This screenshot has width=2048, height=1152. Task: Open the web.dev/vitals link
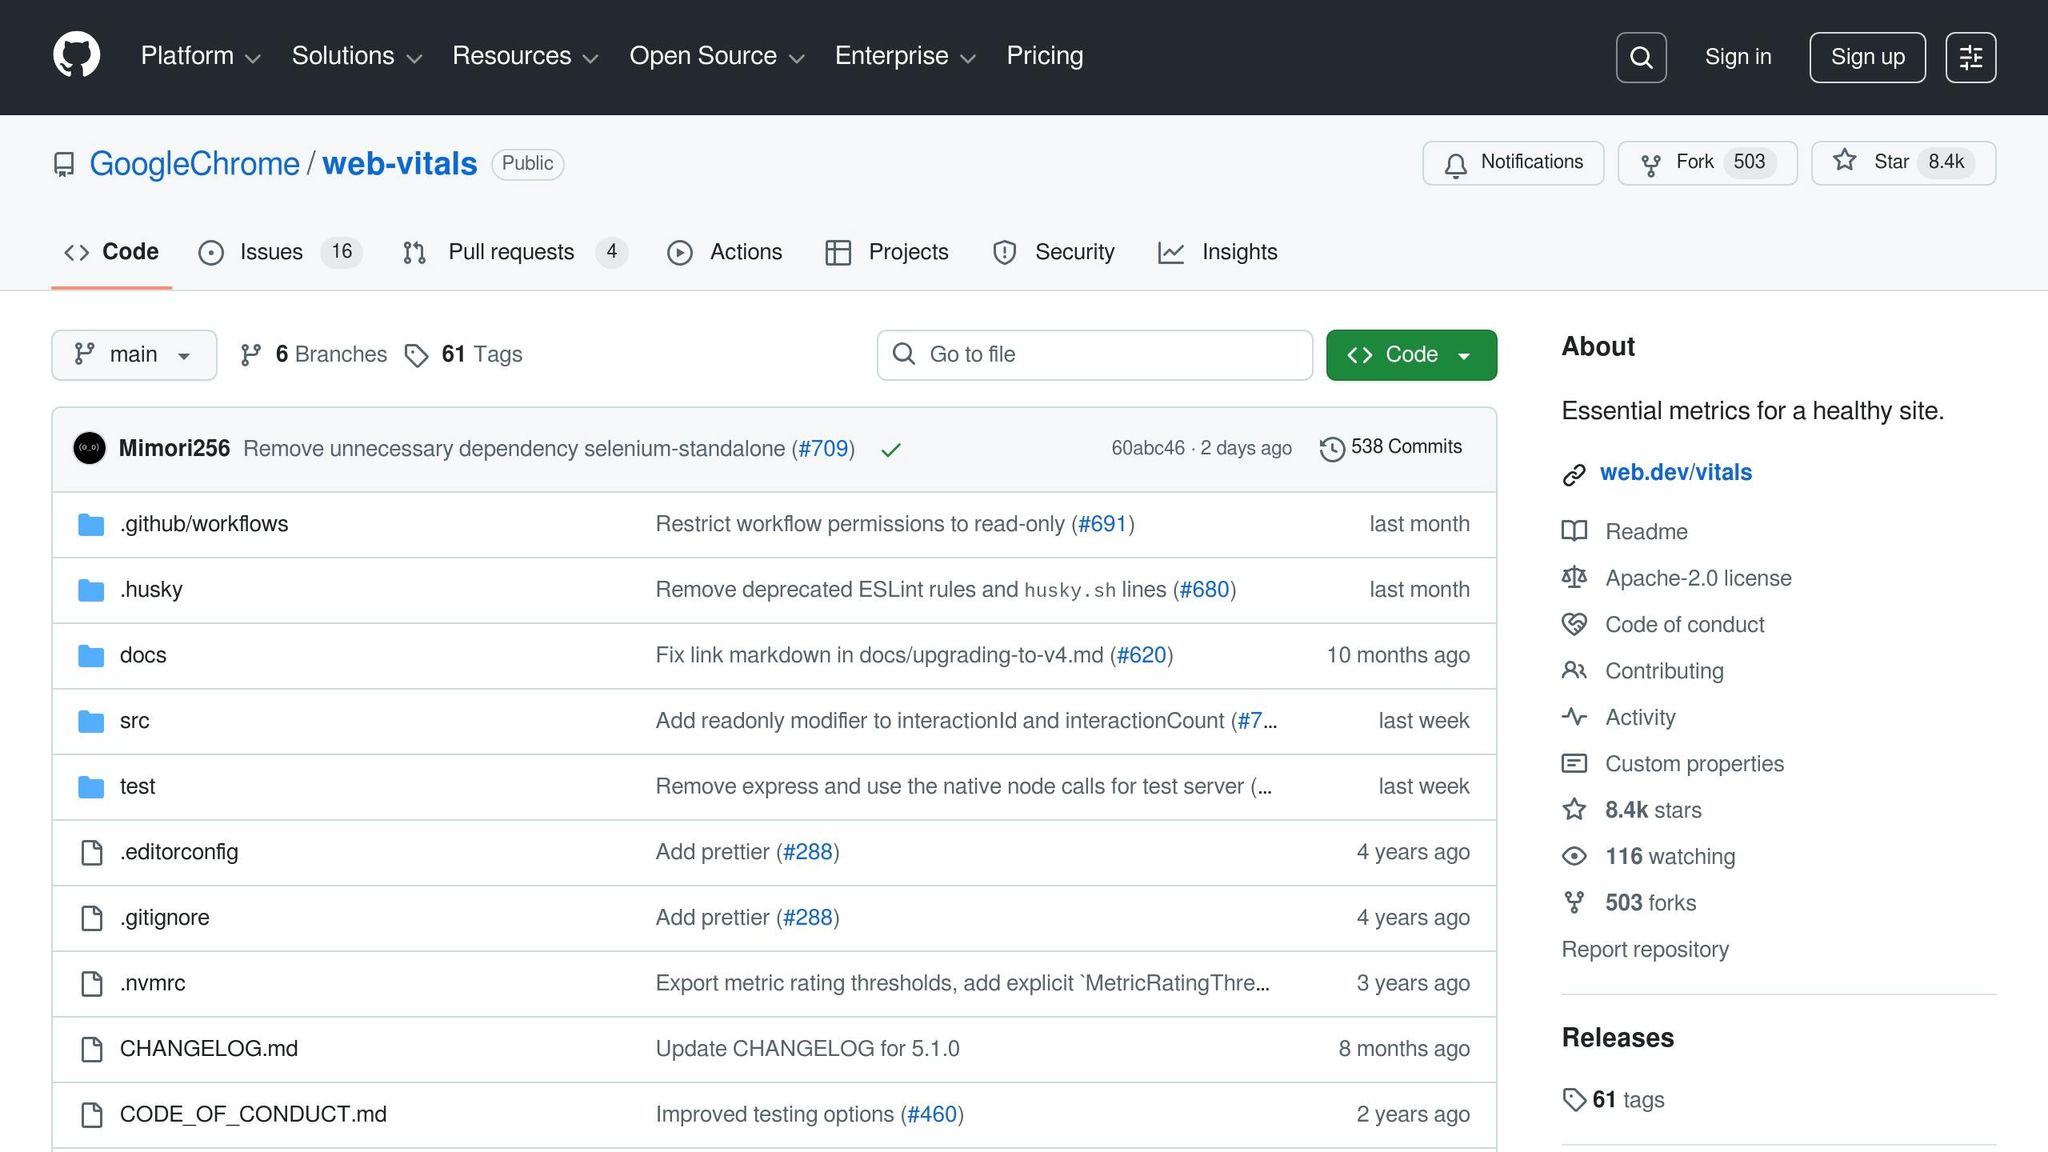click(x=1675, y=472)
